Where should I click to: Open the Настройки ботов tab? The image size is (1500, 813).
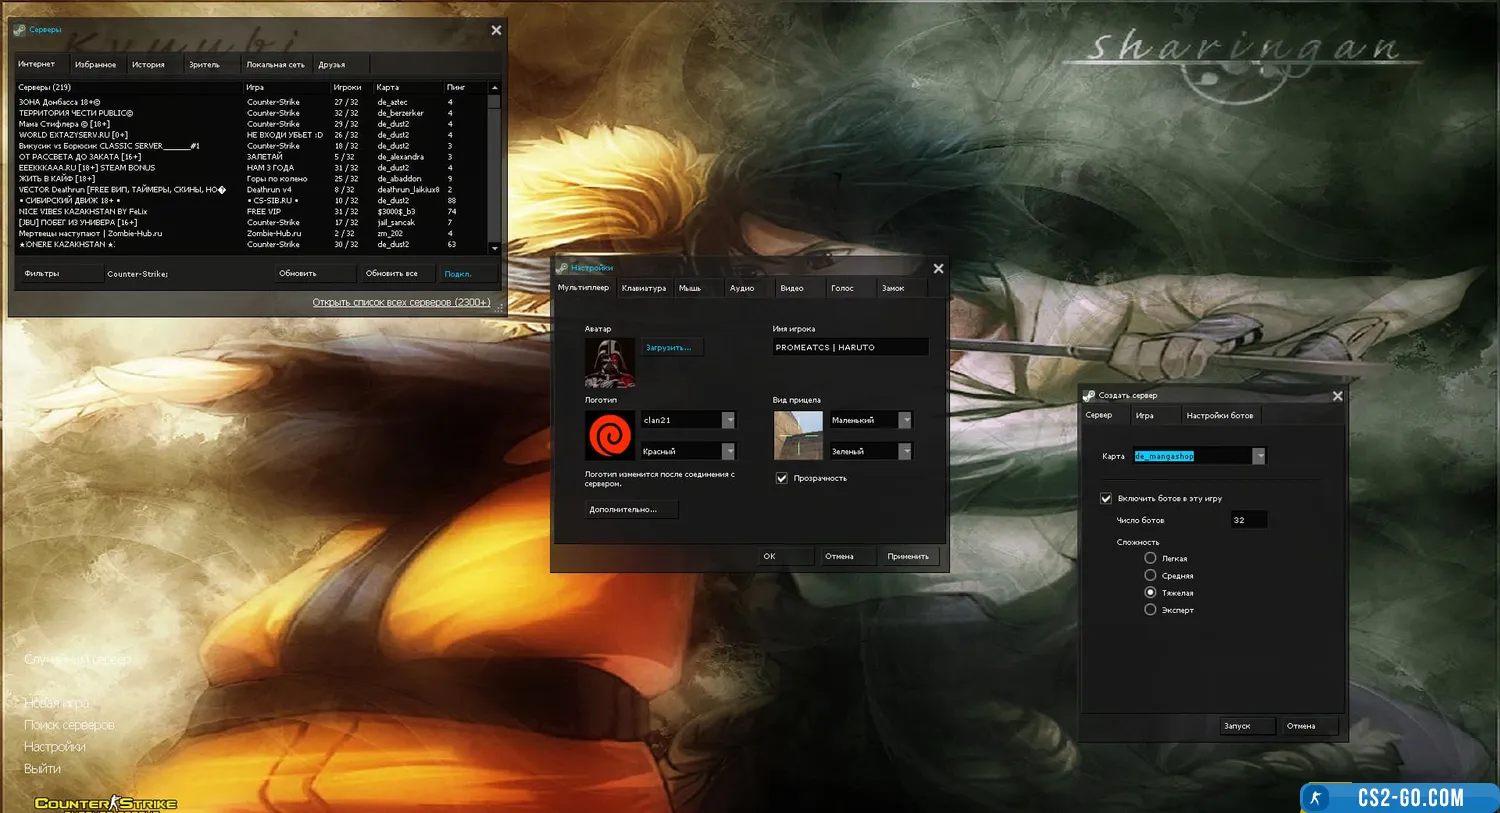tap(1219, 415)
